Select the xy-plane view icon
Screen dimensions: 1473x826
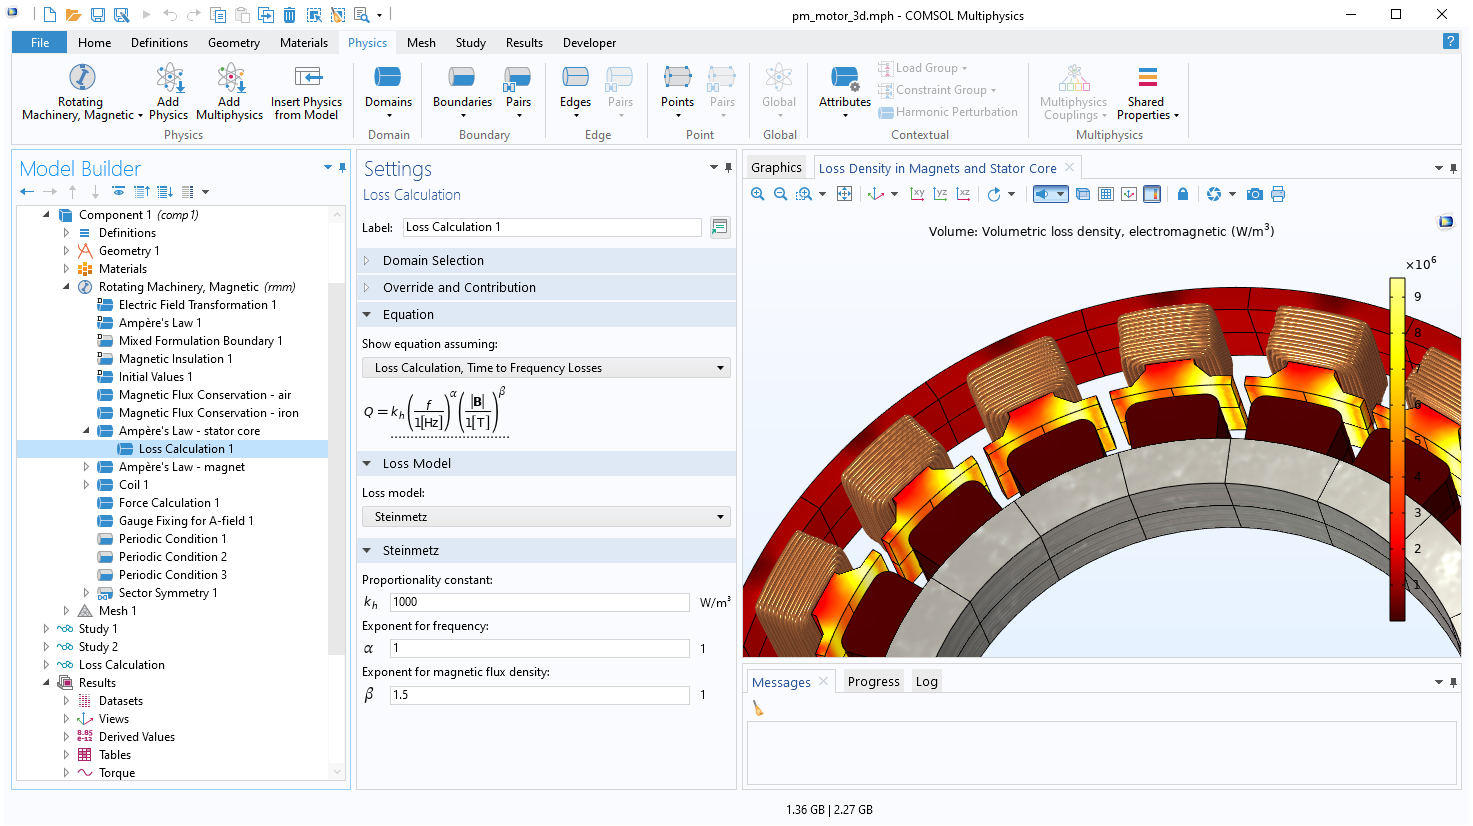coord(917,194)
